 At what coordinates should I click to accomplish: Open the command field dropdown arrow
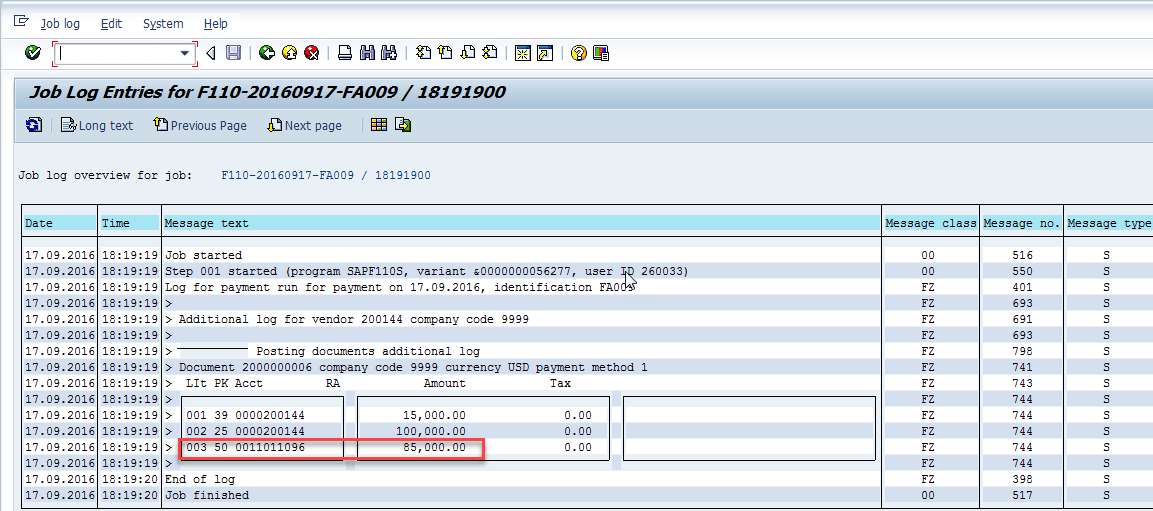185,53
